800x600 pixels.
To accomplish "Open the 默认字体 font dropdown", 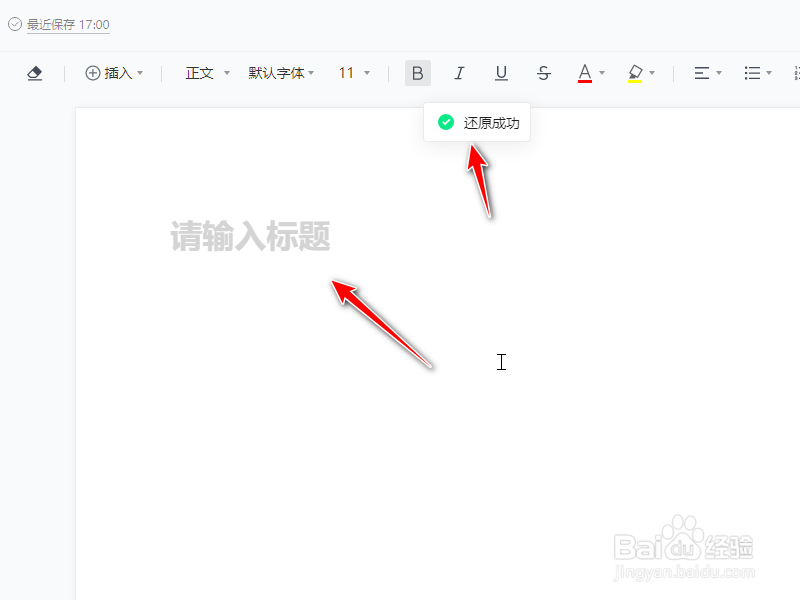I will coord(278,73).
